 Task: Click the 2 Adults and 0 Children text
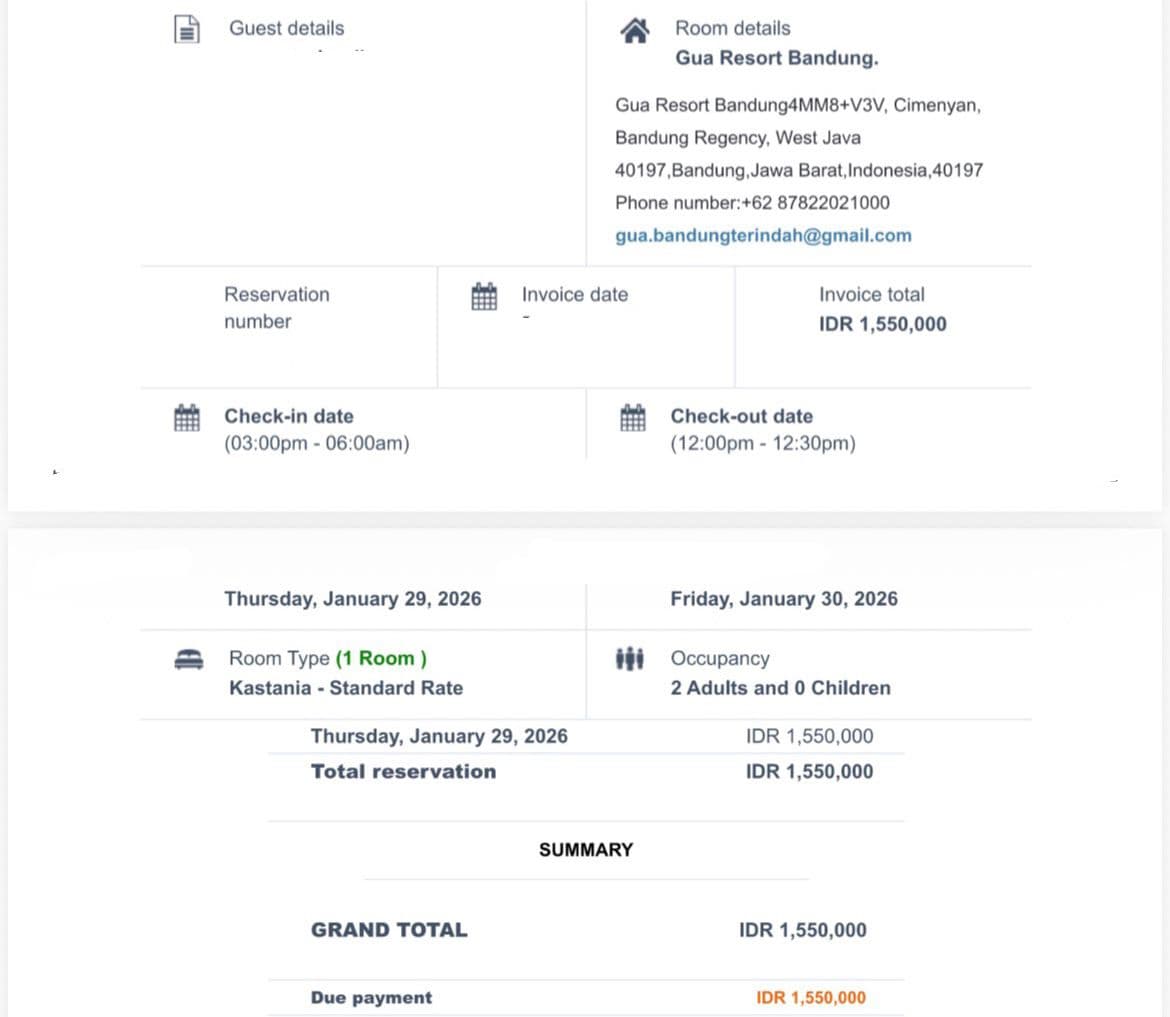coord(780,688)
